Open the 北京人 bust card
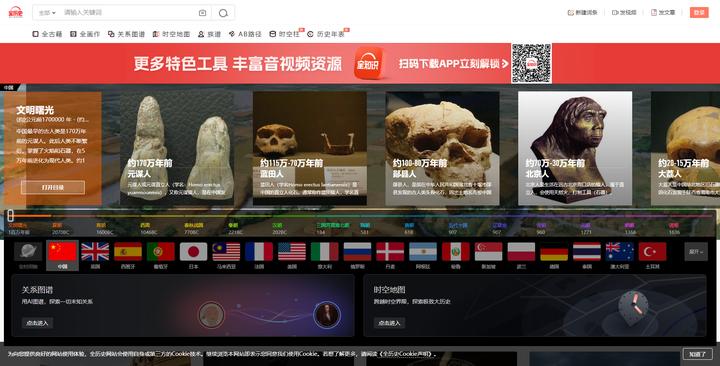Image resolution: width=720 pixels, height=366 pixels. 575,148
